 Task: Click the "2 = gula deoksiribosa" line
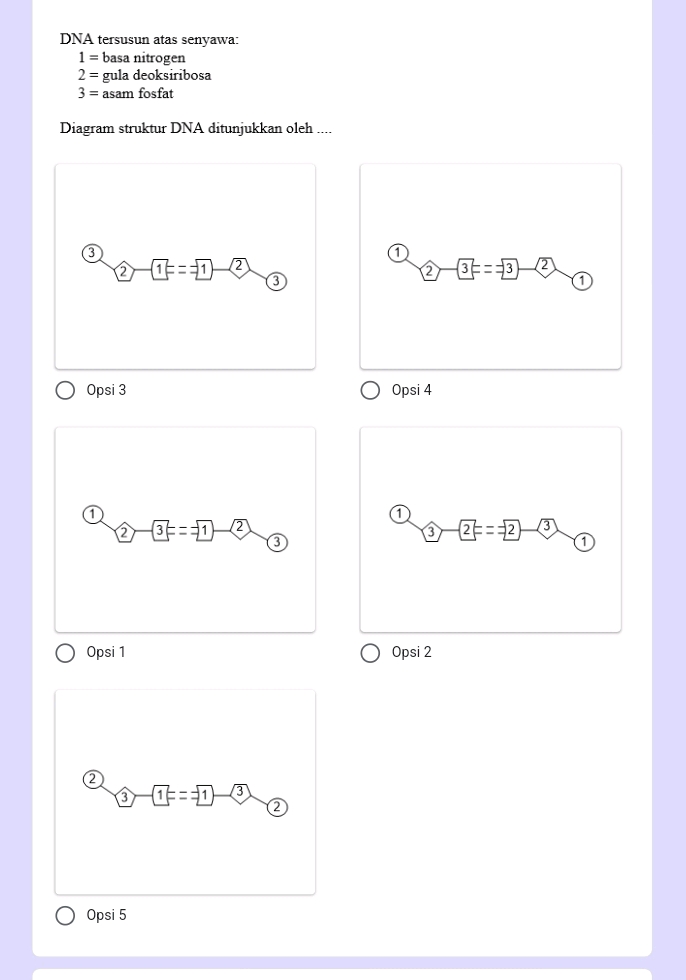tap(144, 75)
